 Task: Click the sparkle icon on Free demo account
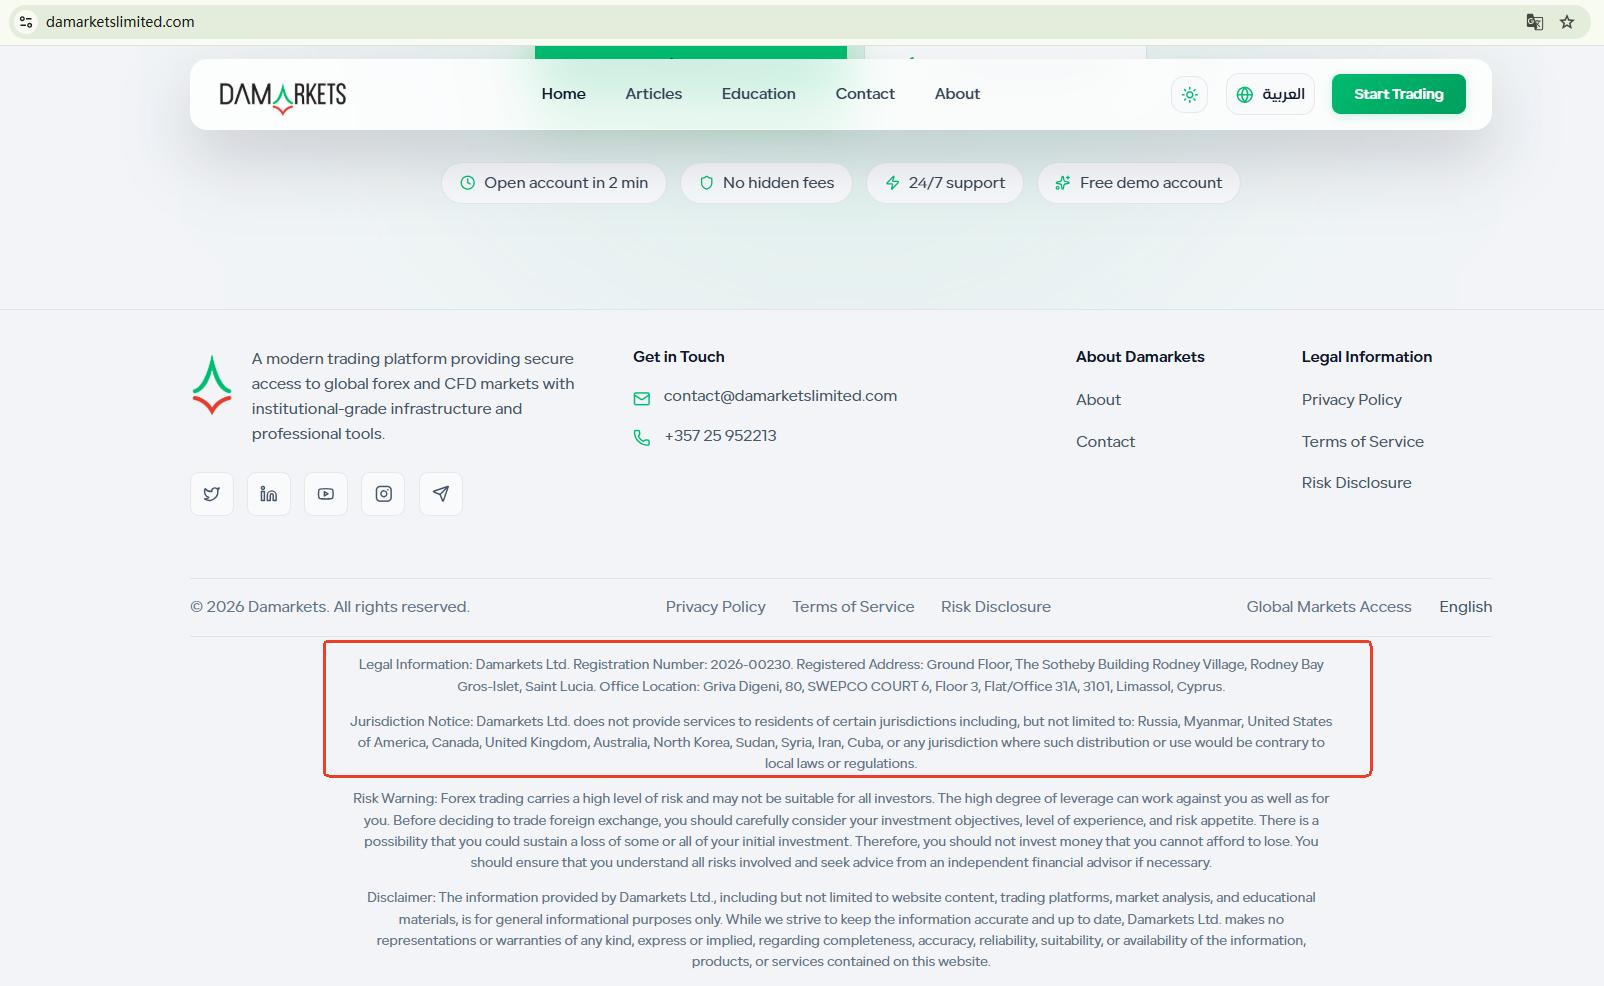1062,183
